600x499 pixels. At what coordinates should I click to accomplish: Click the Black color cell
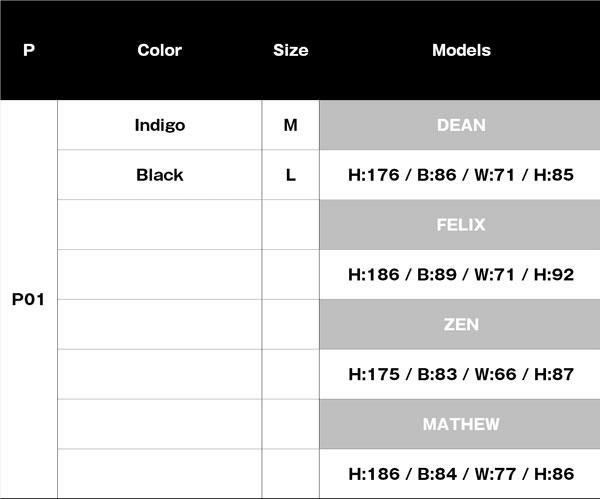click(160, 175)
